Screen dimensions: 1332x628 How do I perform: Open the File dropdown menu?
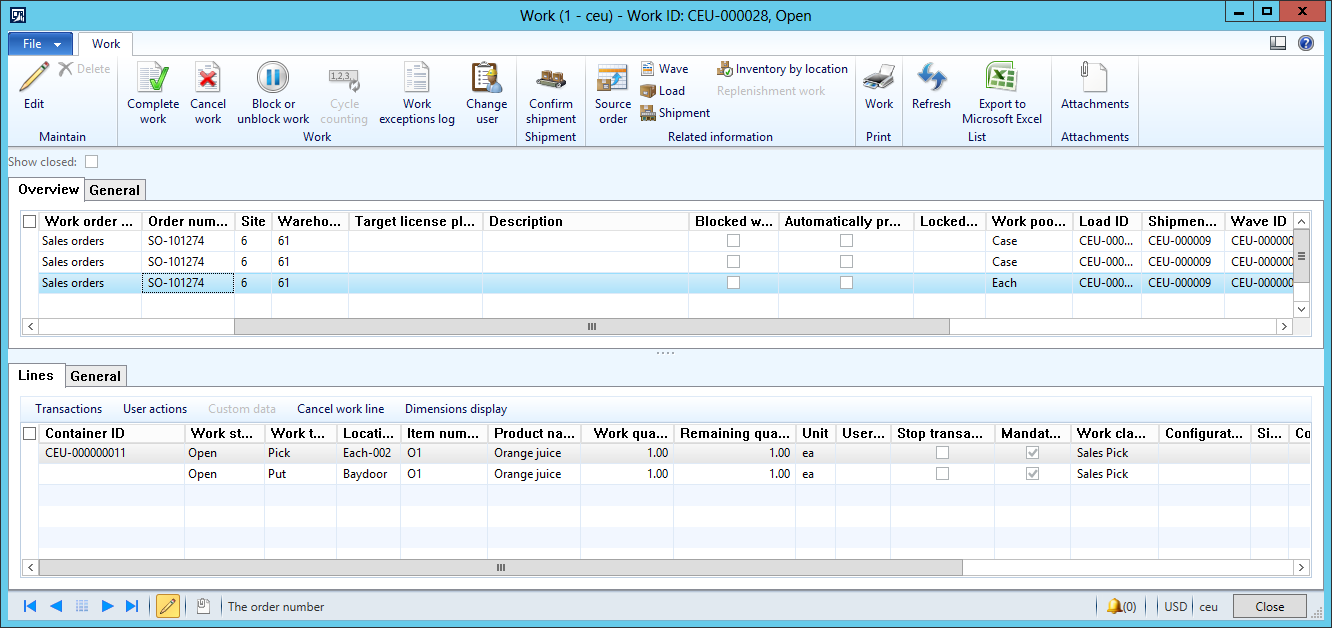coord(41,44)
